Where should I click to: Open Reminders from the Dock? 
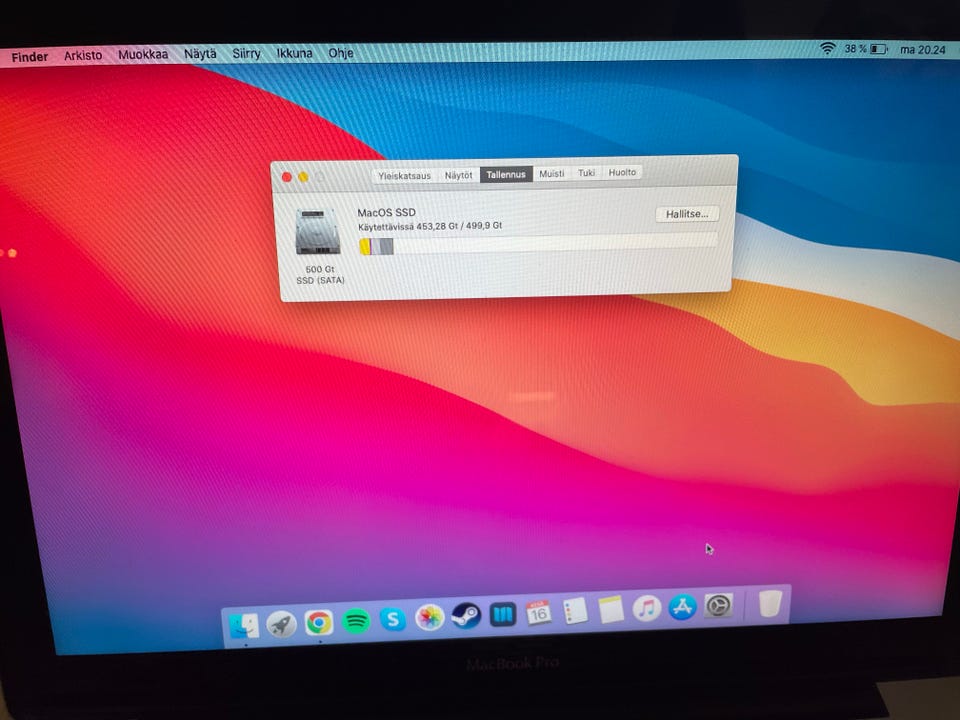pos(575,611)
